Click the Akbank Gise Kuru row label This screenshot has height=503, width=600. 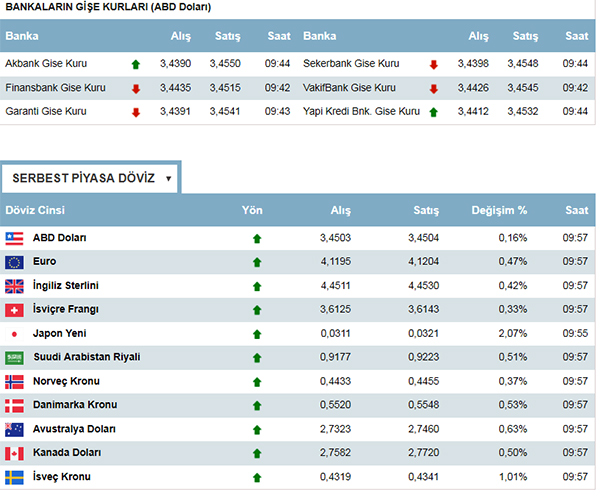point(46,63)
